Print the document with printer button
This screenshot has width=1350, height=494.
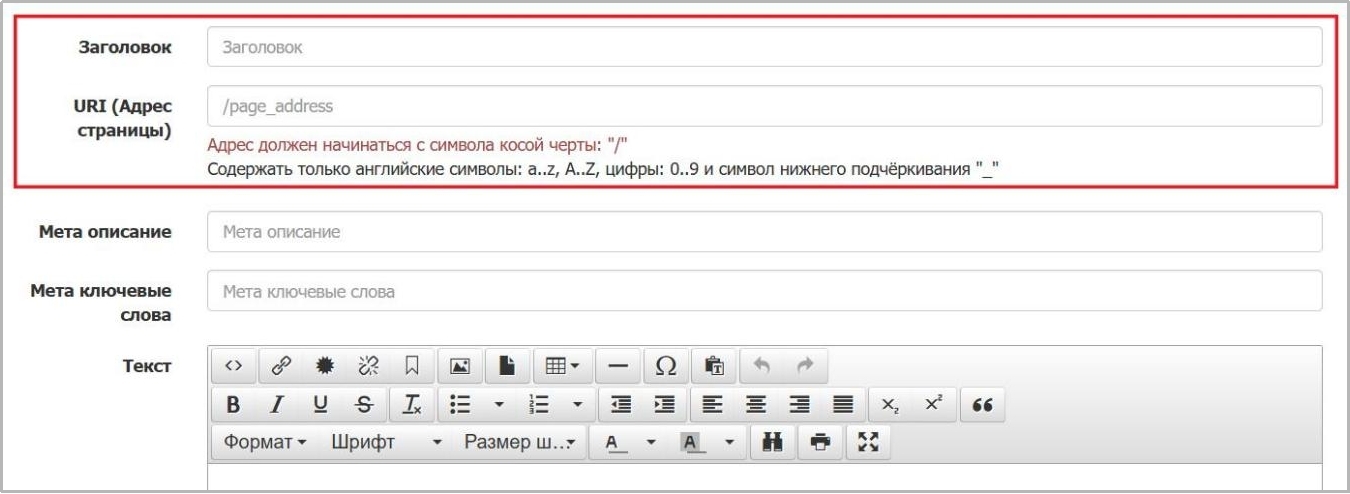click(820, 442)
